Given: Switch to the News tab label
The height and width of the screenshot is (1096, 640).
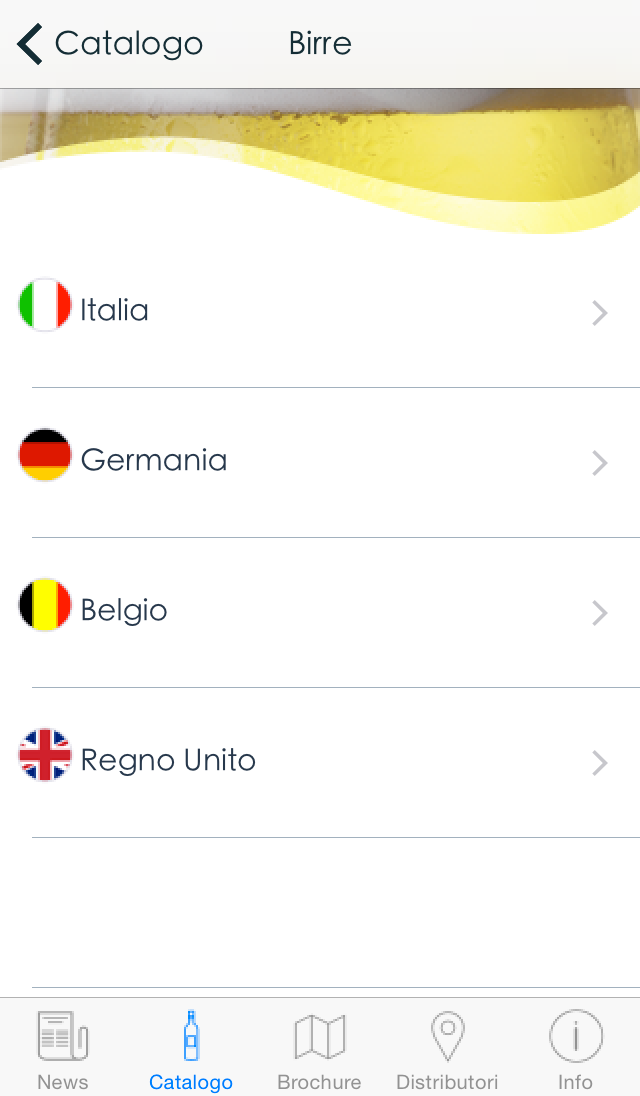Looking at the screenshot, I should (x=62, y=1082).
